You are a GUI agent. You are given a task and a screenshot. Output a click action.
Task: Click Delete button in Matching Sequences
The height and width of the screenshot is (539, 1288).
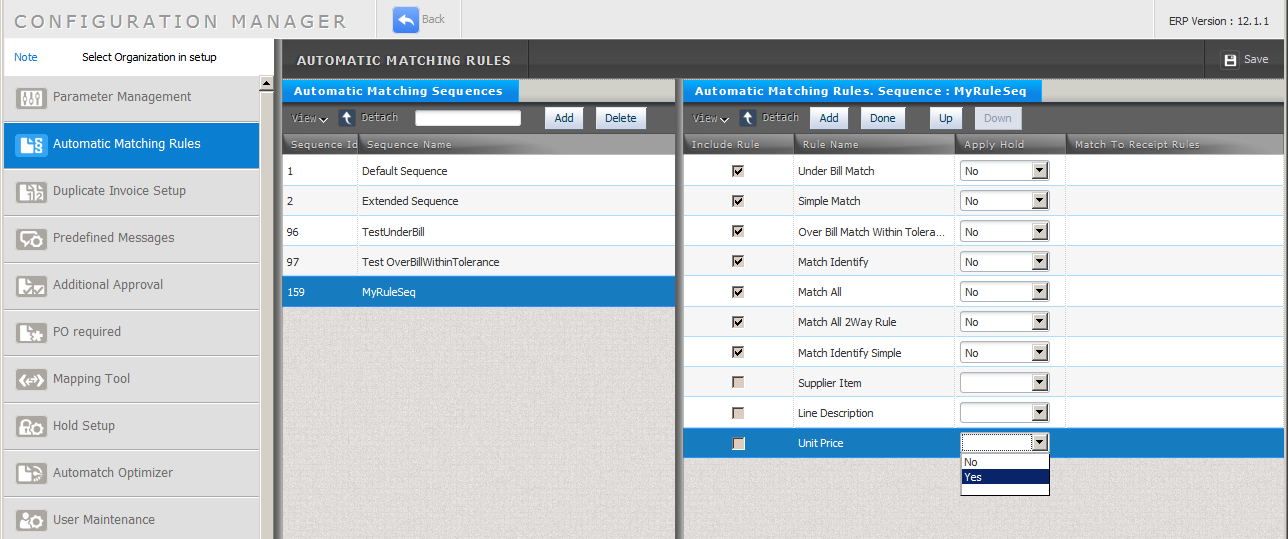(x=620, y=118)
